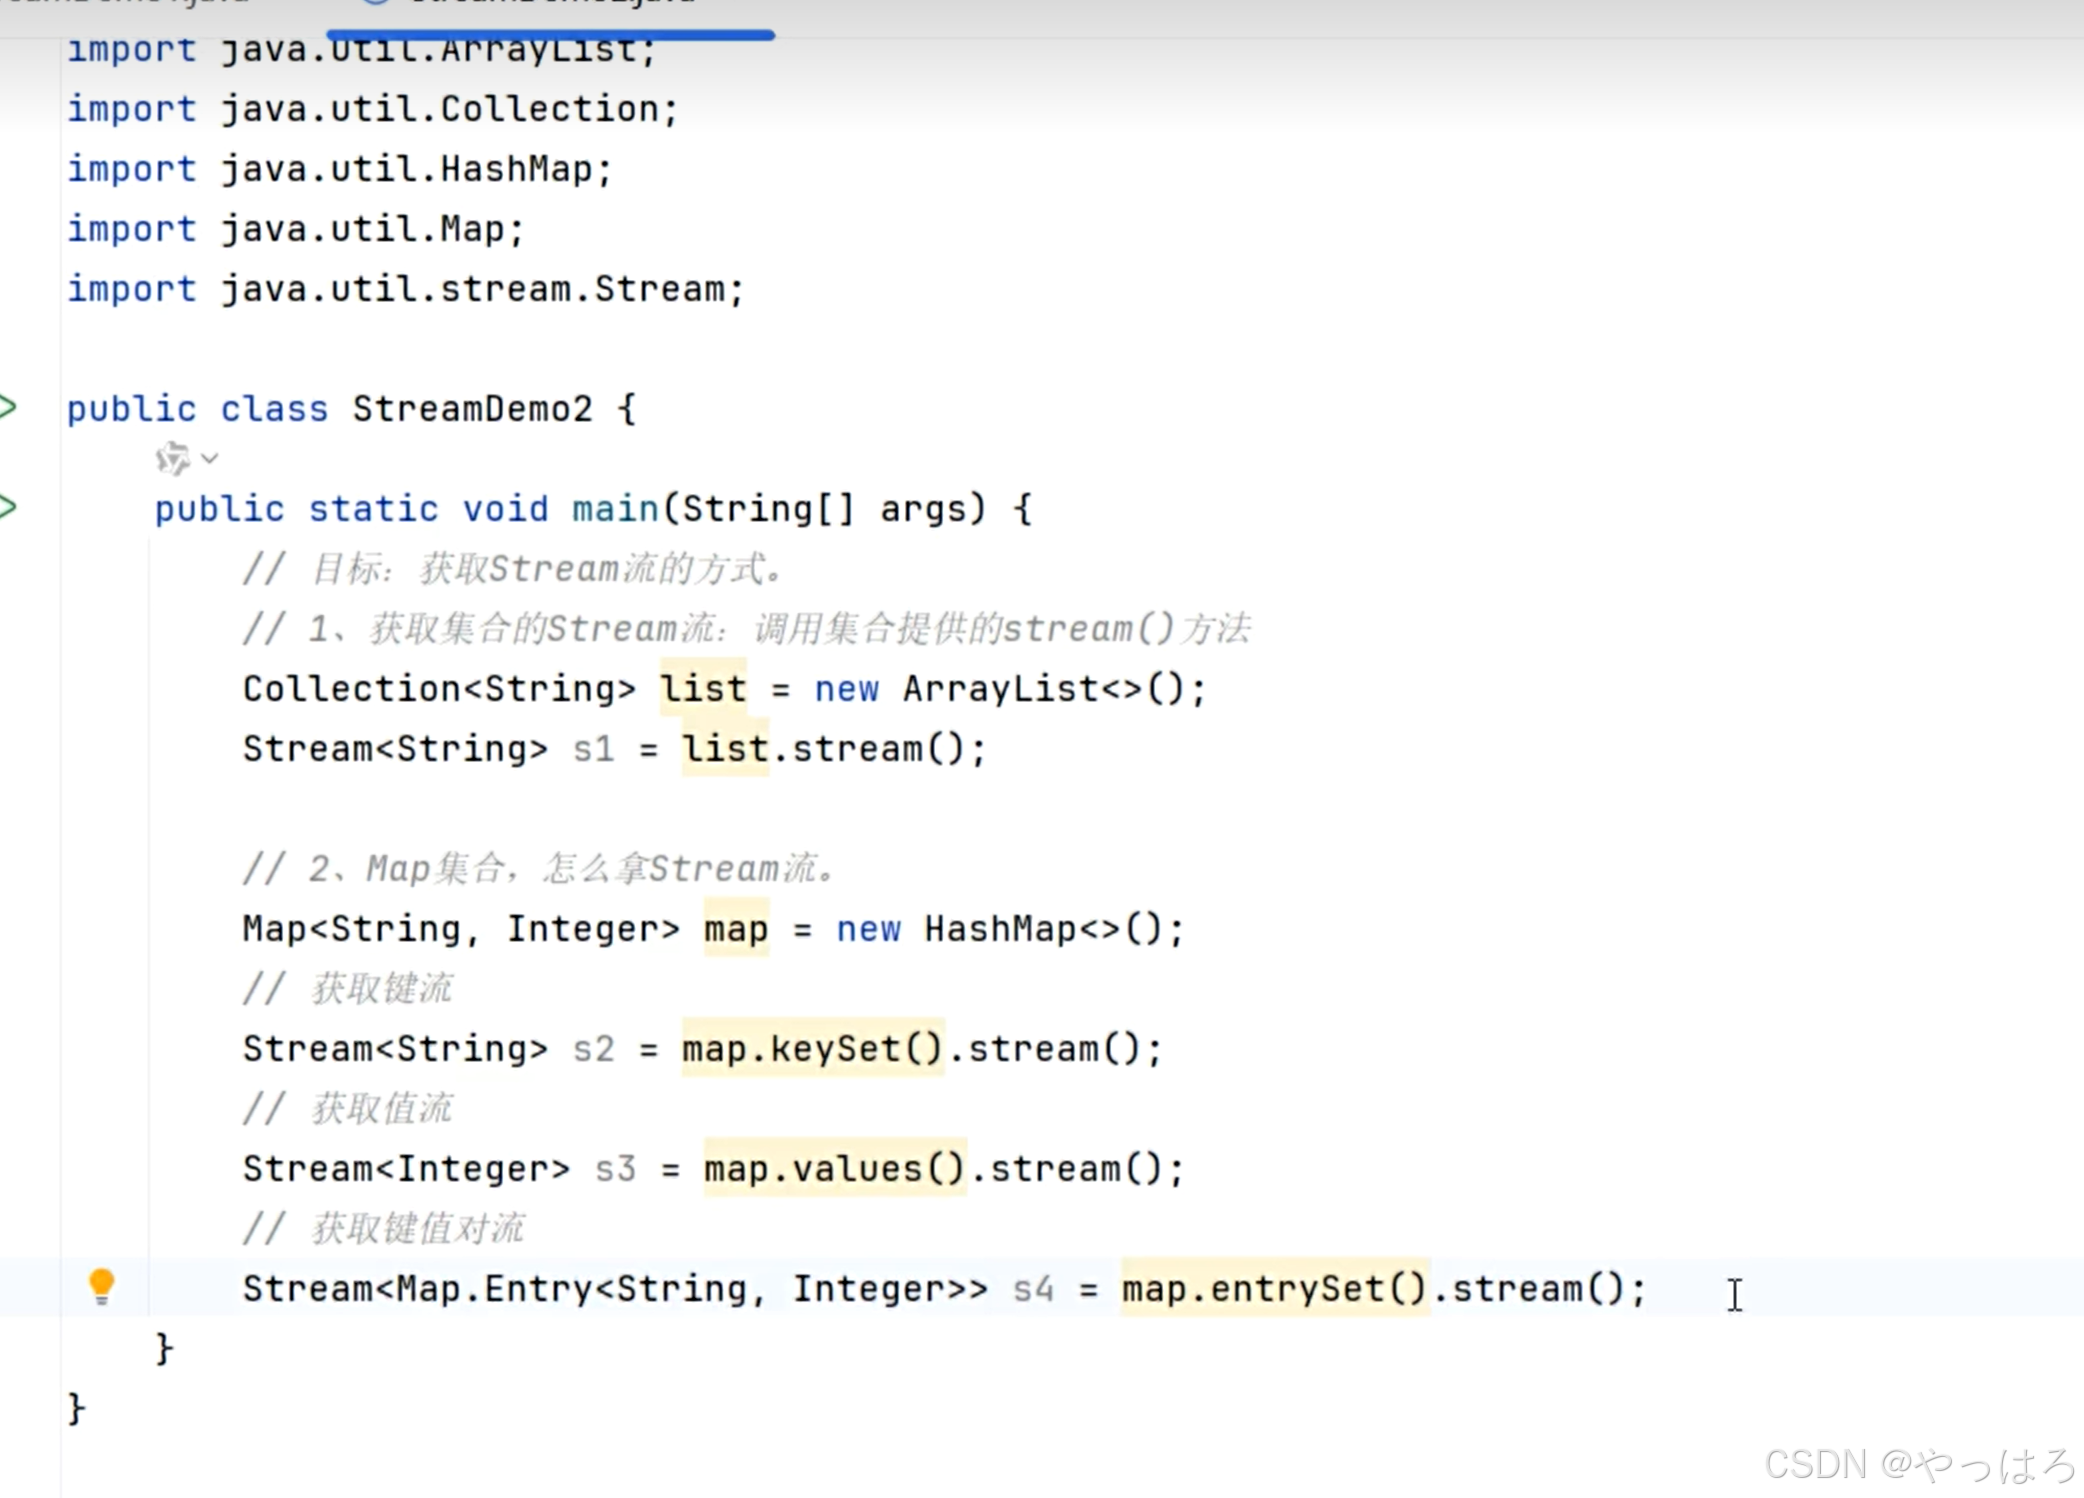
Task: Click the unused variable s4
Action: (1033, 1289)
